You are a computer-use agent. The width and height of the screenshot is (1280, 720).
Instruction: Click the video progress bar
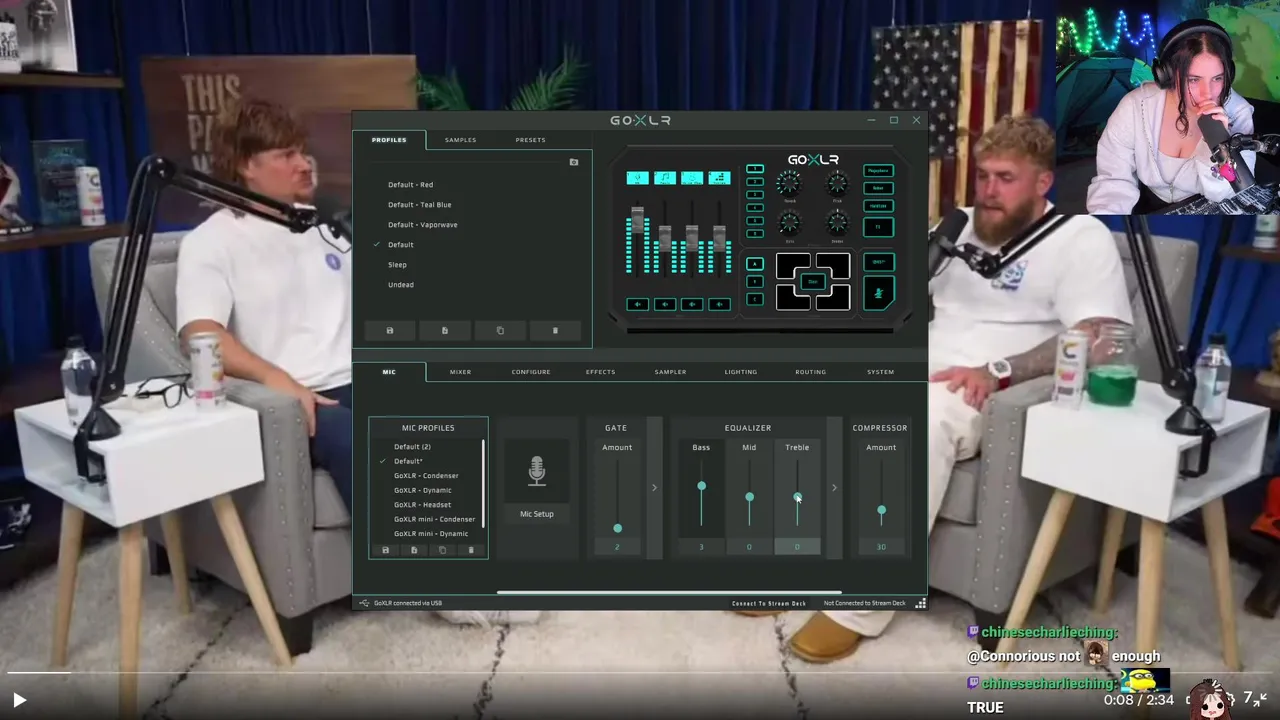coord(640,674)
